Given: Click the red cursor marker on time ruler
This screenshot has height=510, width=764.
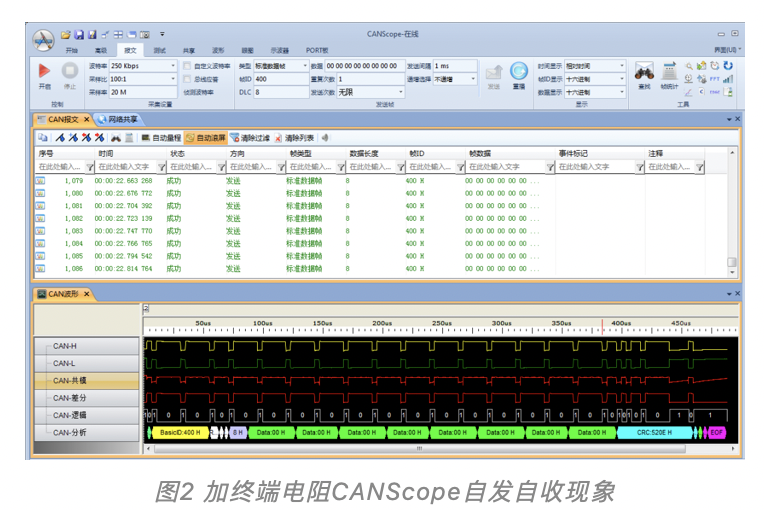Looking at the screenshot, I should [x=602, y=326].
